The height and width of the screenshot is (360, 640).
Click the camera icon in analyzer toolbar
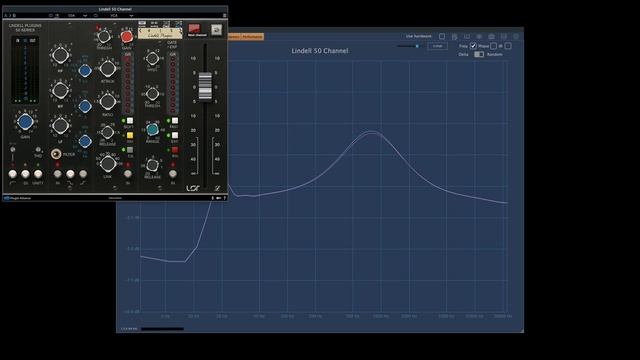[491, 36]
